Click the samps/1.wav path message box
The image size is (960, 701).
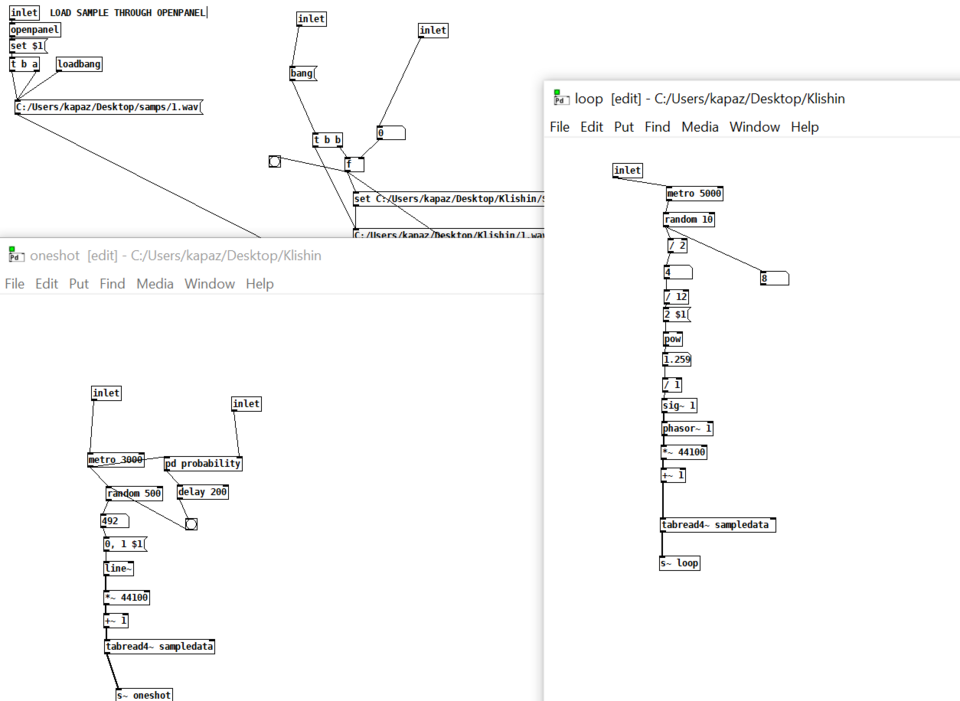pos(108,107)
